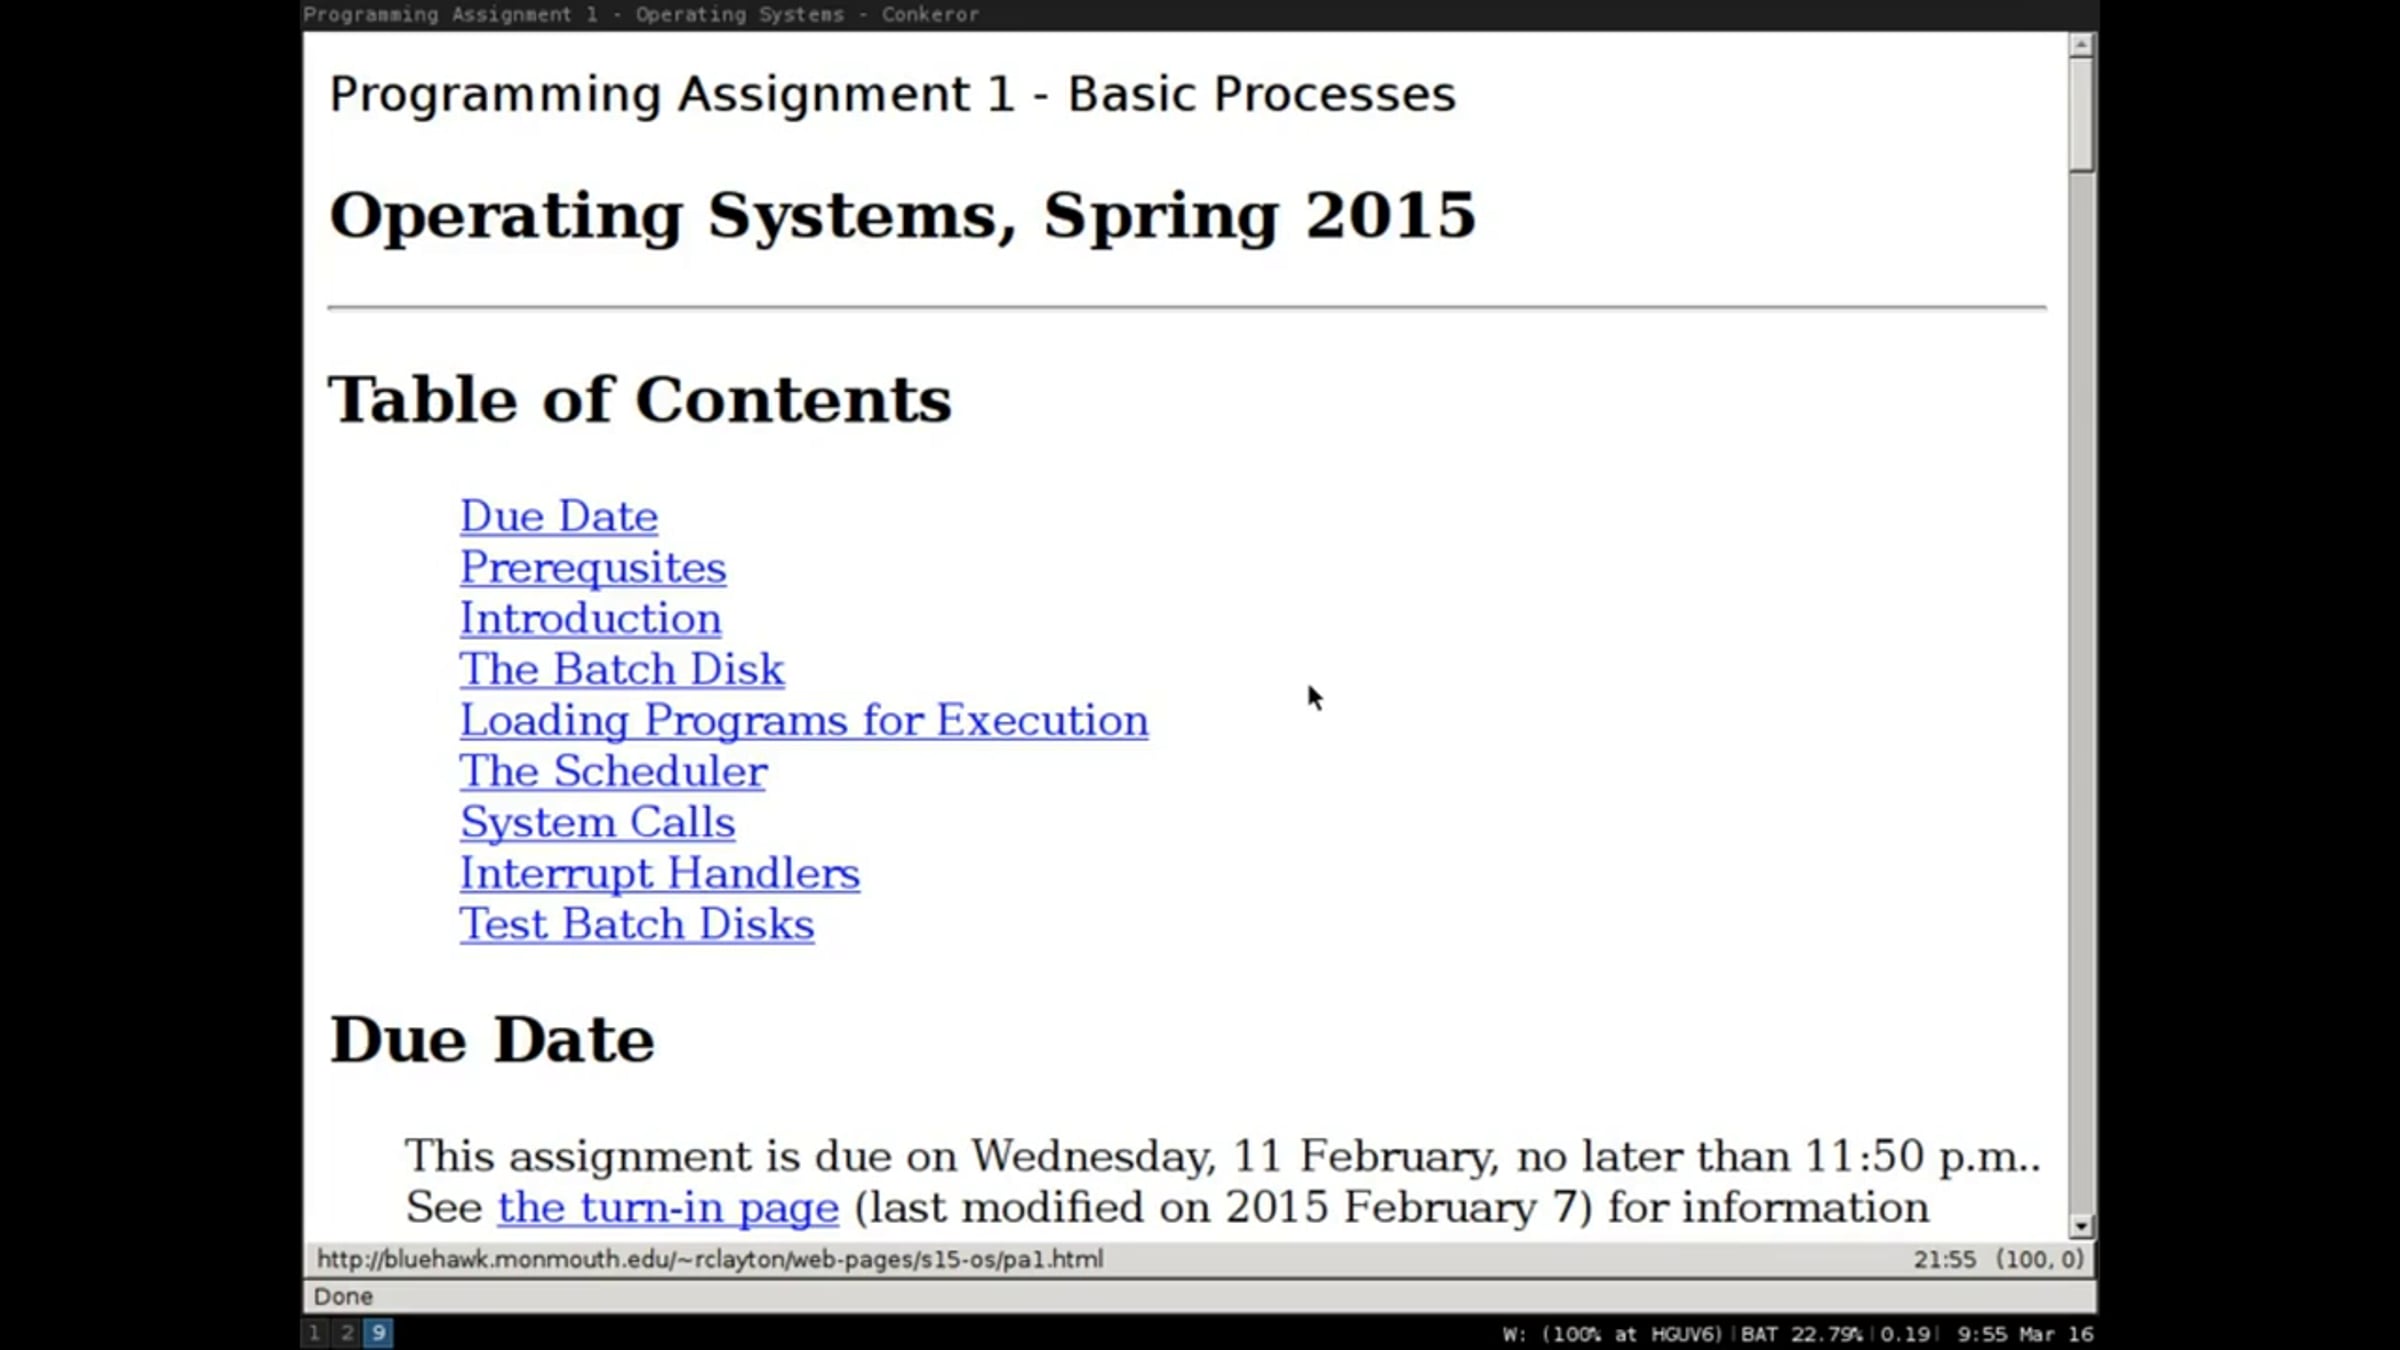Open the Due Date link
The image size is (2400, 1350).
[558, 517]
